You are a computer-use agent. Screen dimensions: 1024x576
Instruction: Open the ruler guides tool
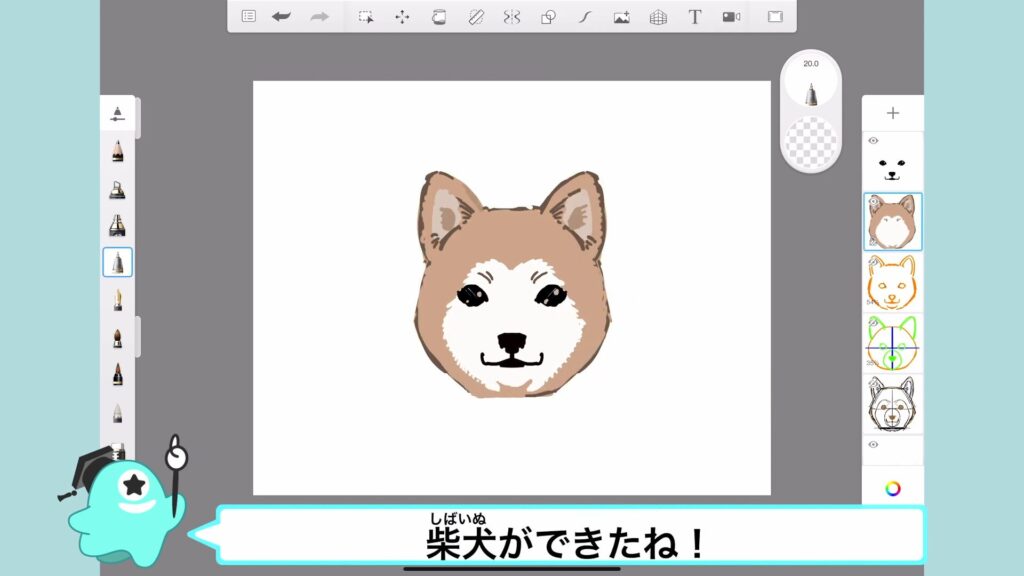tap(475, 16)
